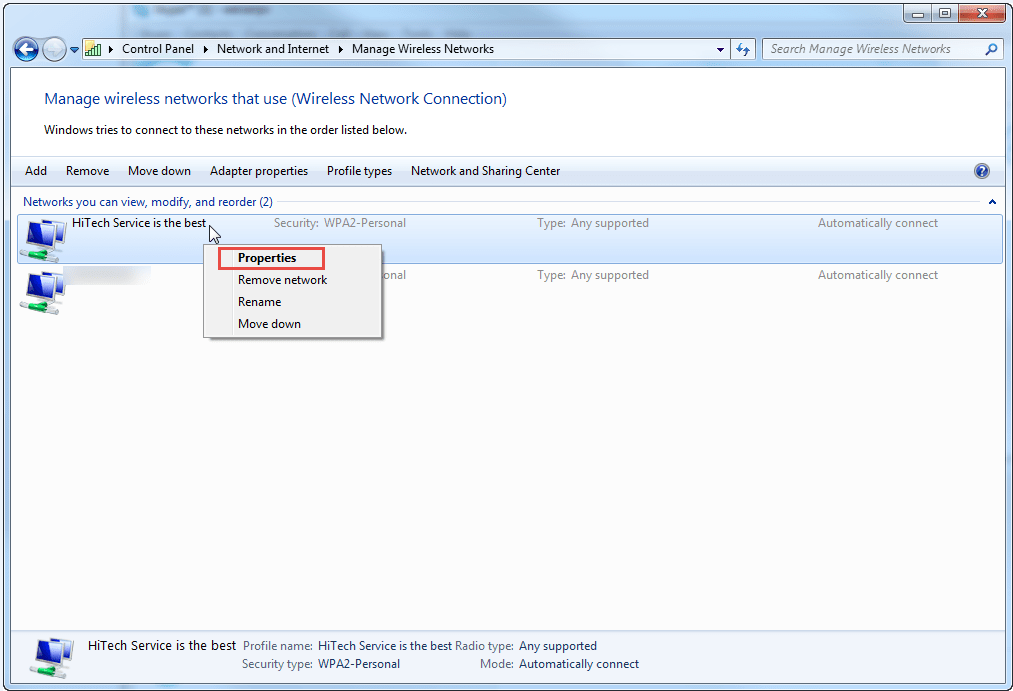The image size is (1013, 691).
Task: Choose Remove network from the context menu
Action: [282, 280]
